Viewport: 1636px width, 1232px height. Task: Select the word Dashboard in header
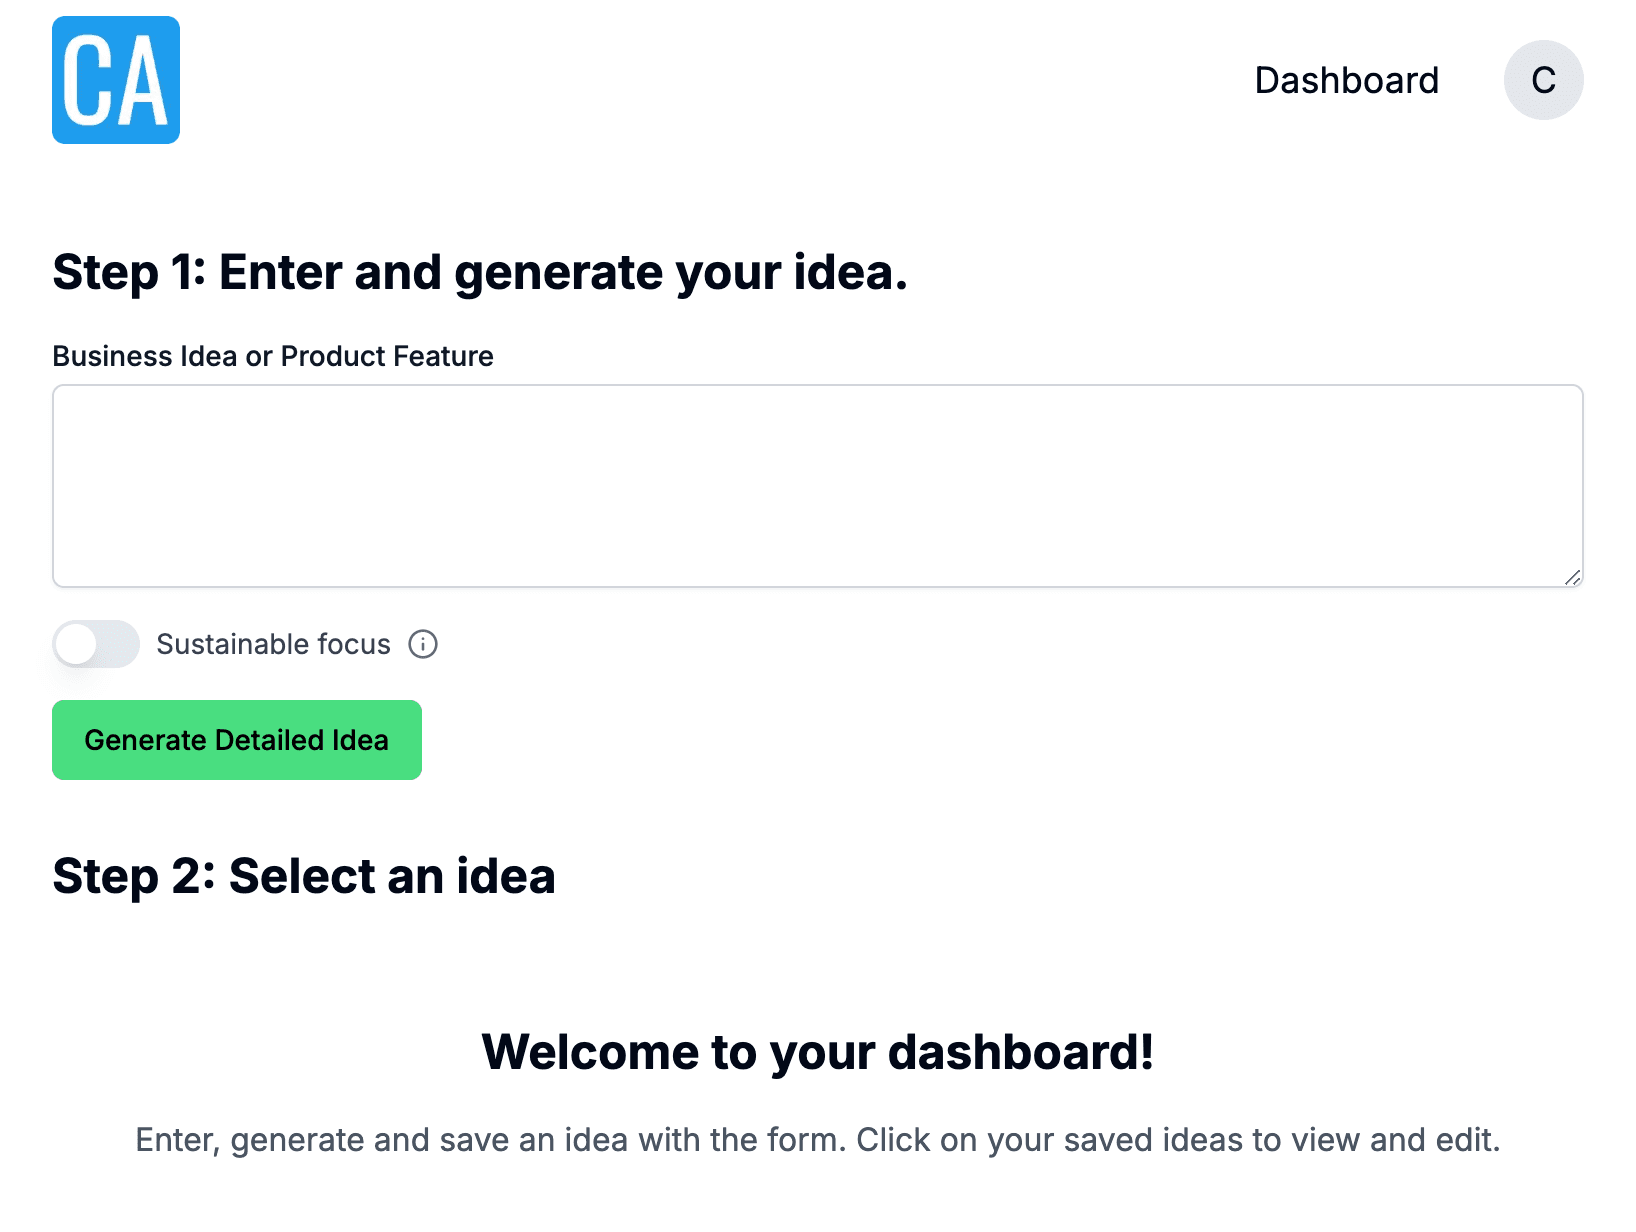click(1346, 80)
